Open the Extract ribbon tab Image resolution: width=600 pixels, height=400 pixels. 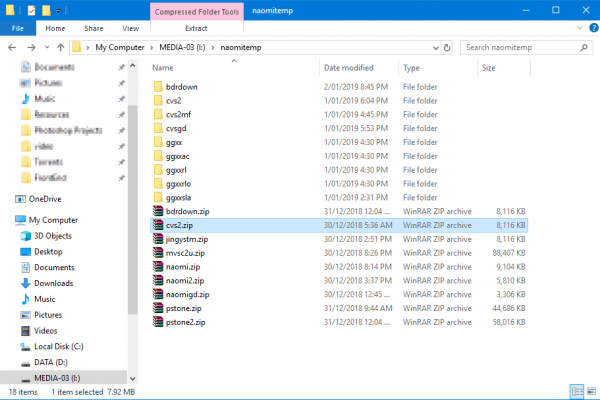point(196,28)
